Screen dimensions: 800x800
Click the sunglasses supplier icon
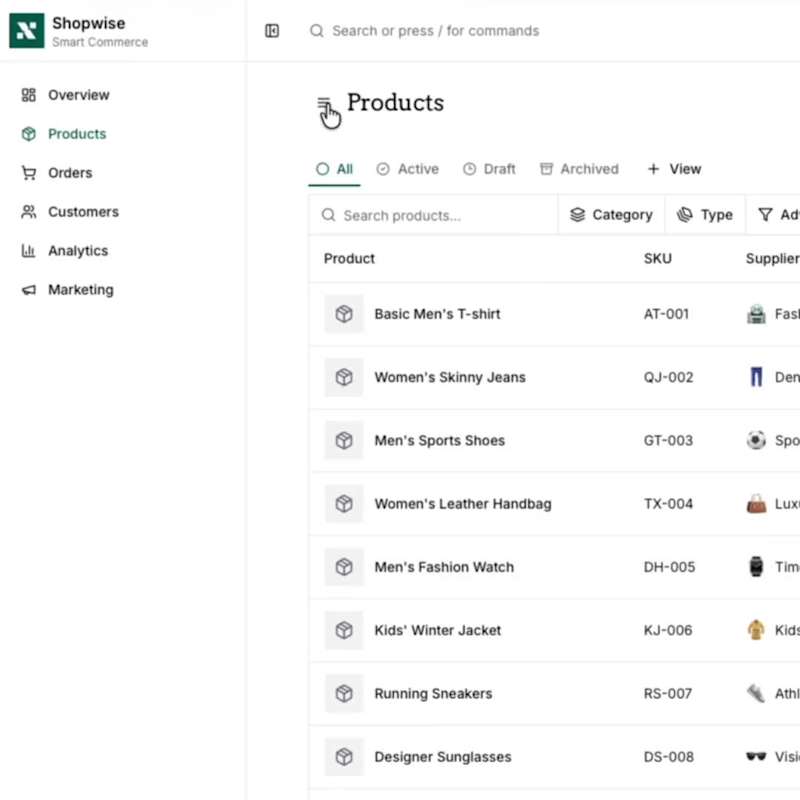point(756,757)
